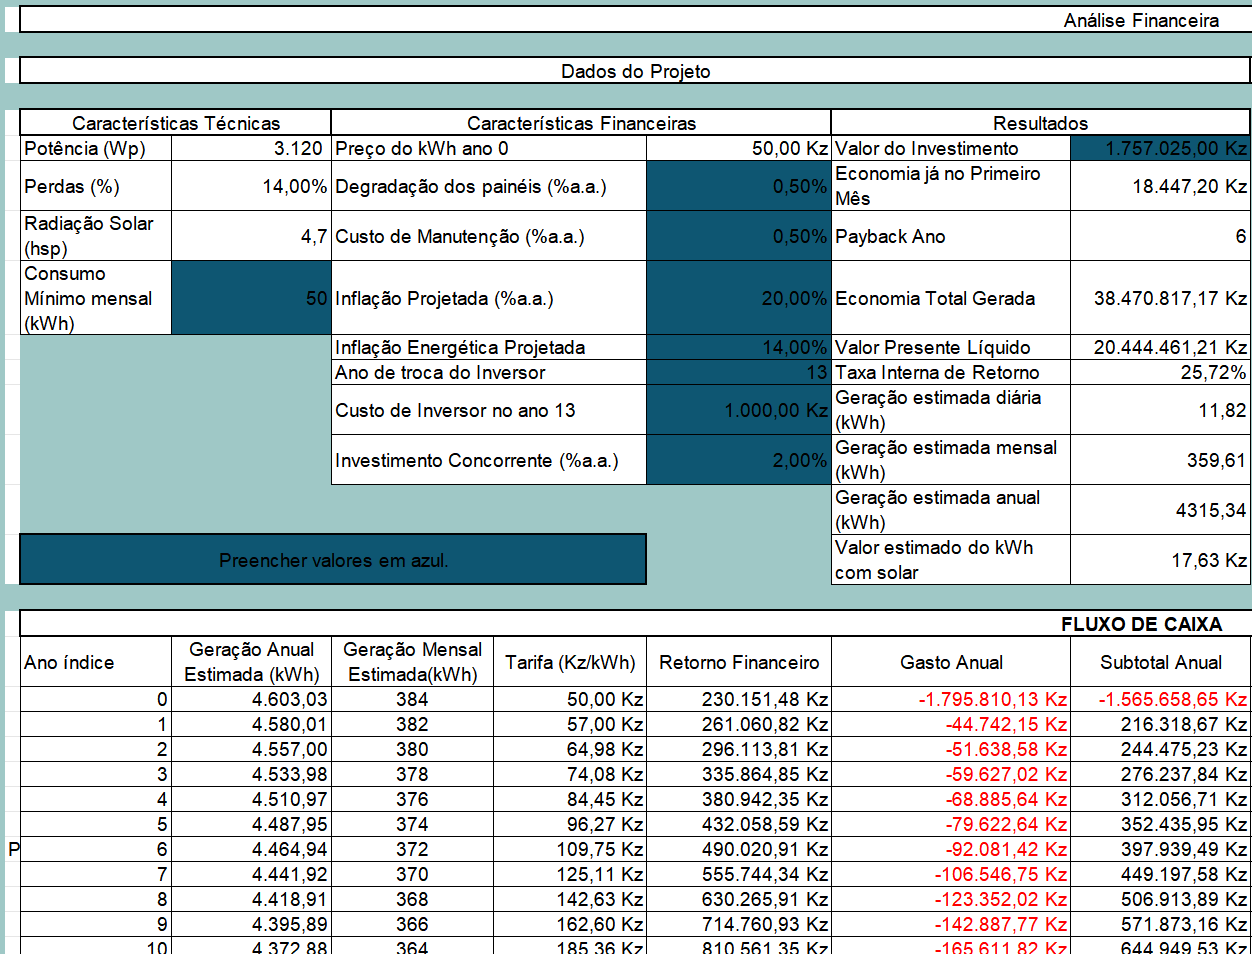Click the FLUXO DE CAIXA heading
The image size is (1252, 954).
coord(1141,624)
